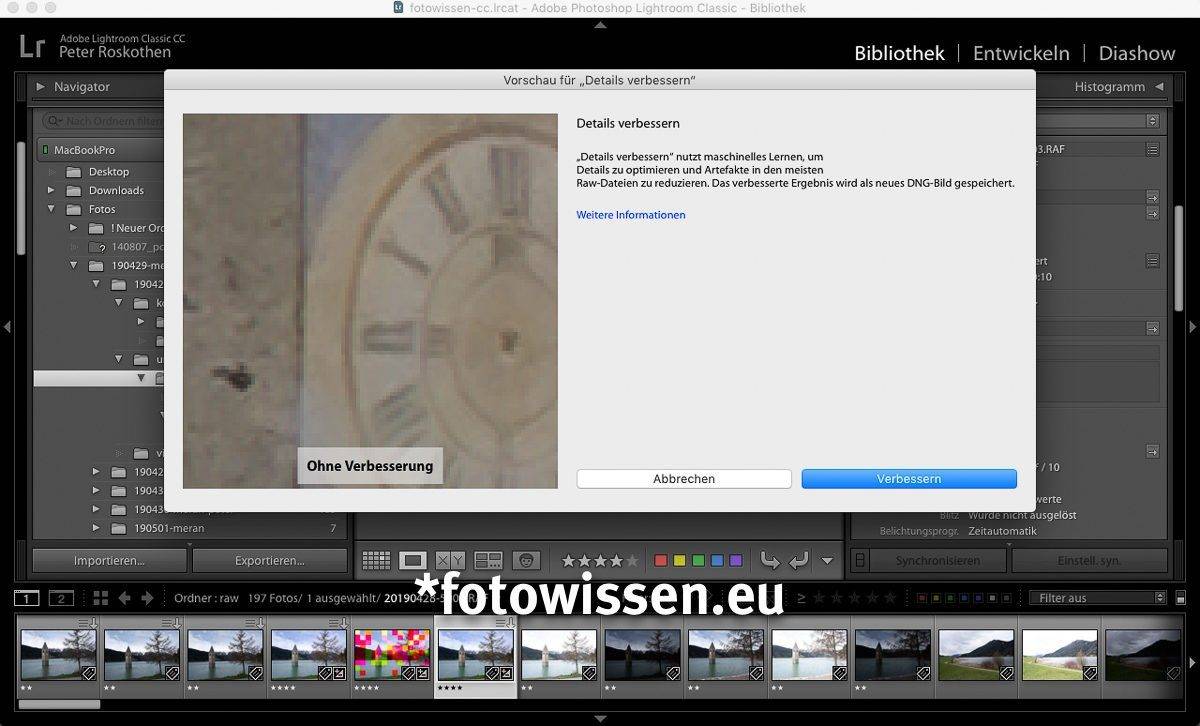Set yellow color label in toolbar
Viewport: 1200px width, 726px height.
pos(679,561)
